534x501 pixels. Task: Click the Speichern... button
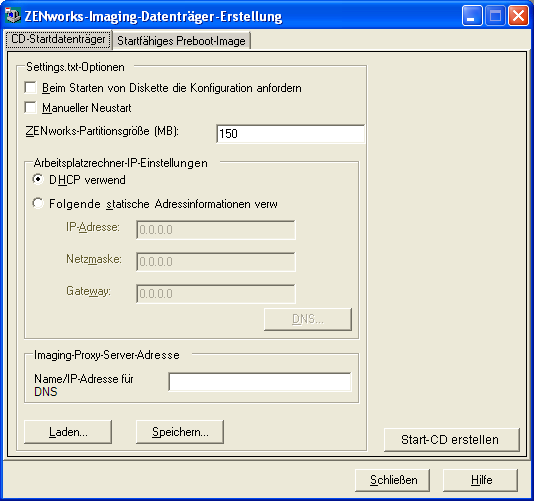pos(180,432)
